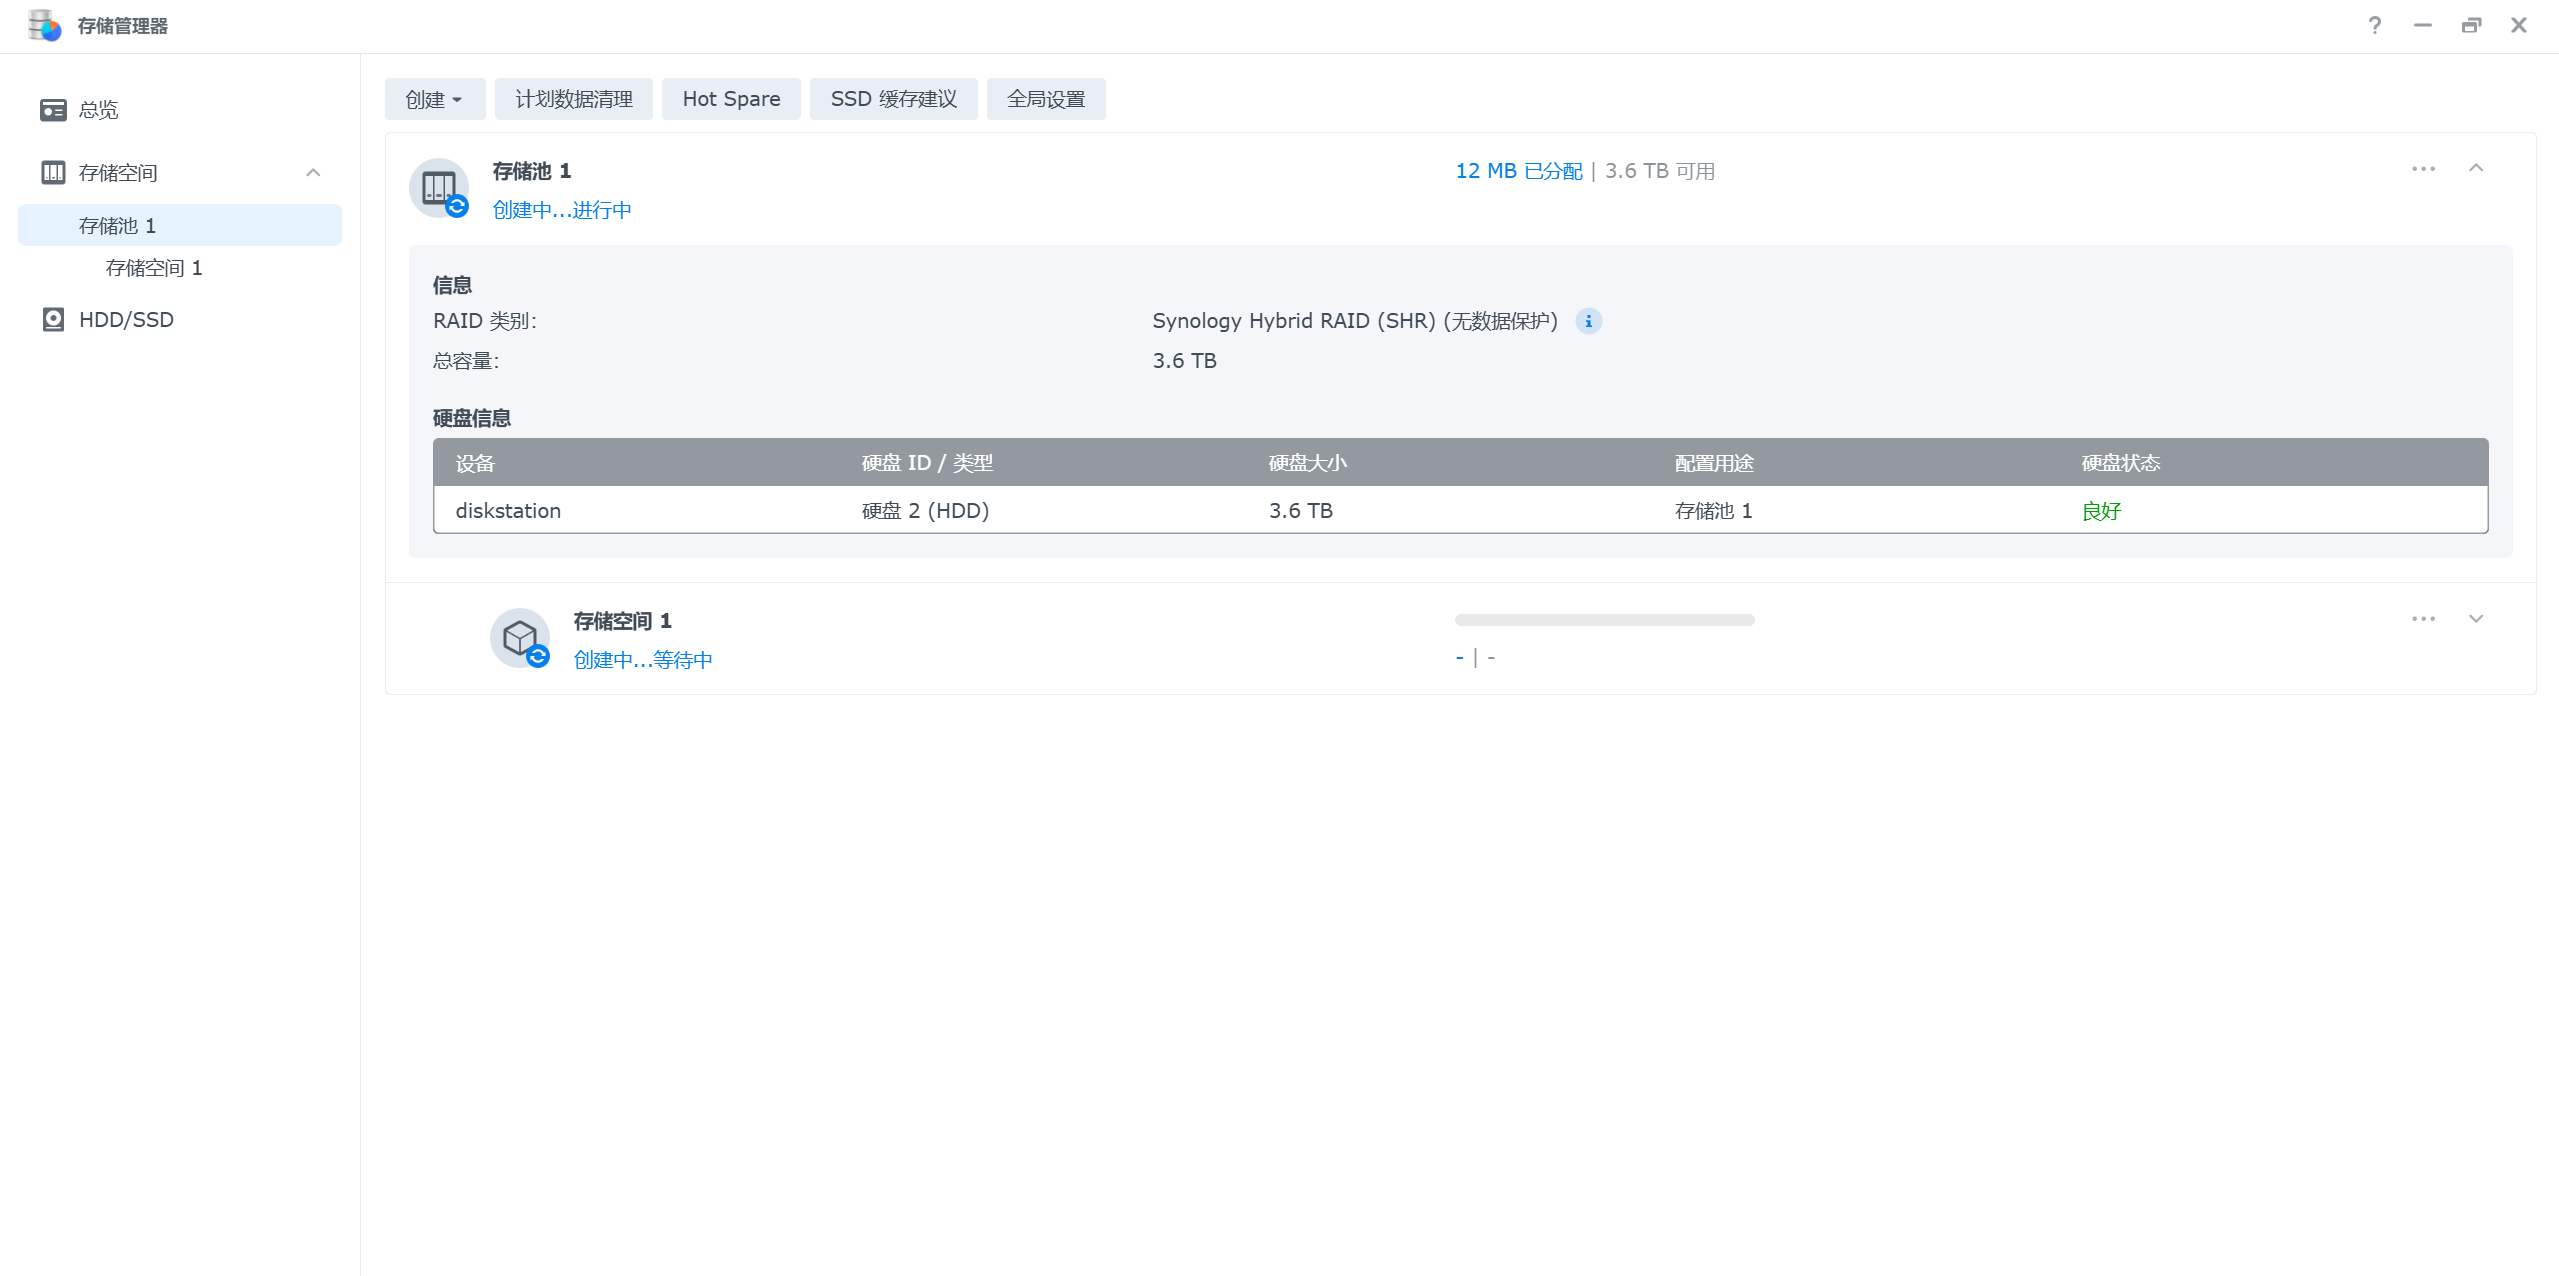Open more options for 存储池 1
The image size is (2559, 1276).
point(2423,169)
